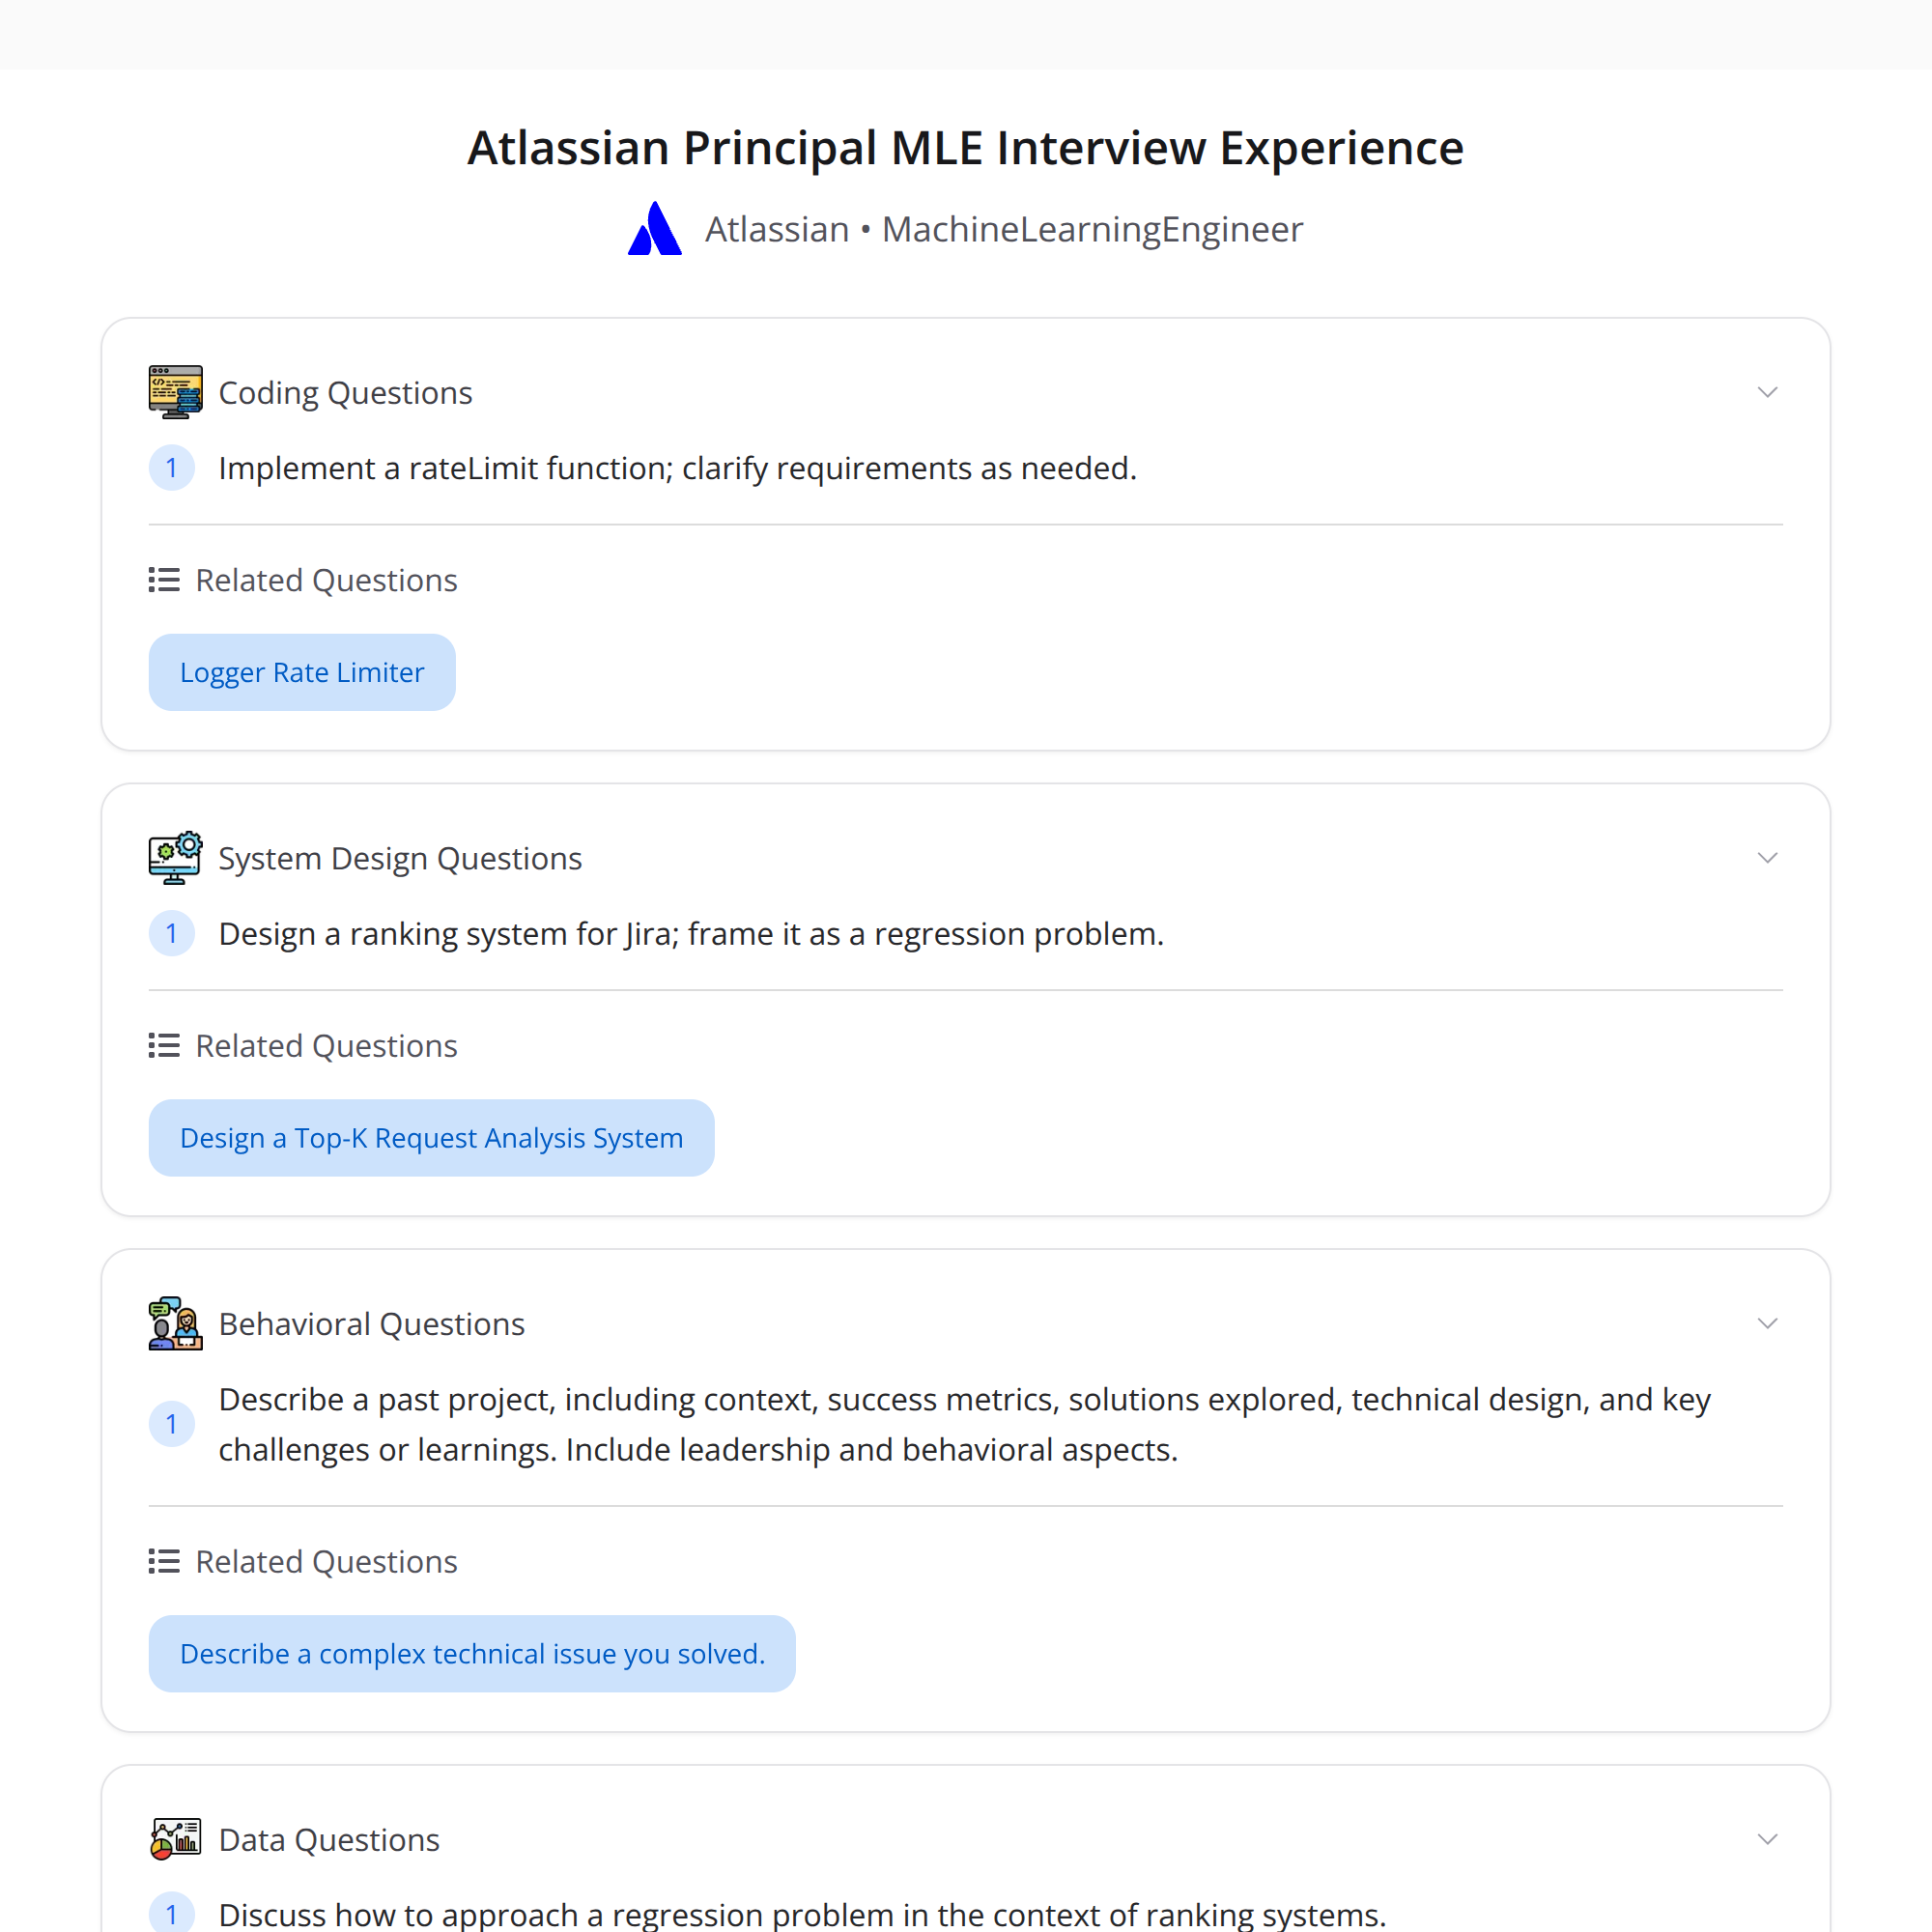This screenshot has width=1932, height=1932.
Task: Click the Coding Questions section header text
Action: (345, 391)
